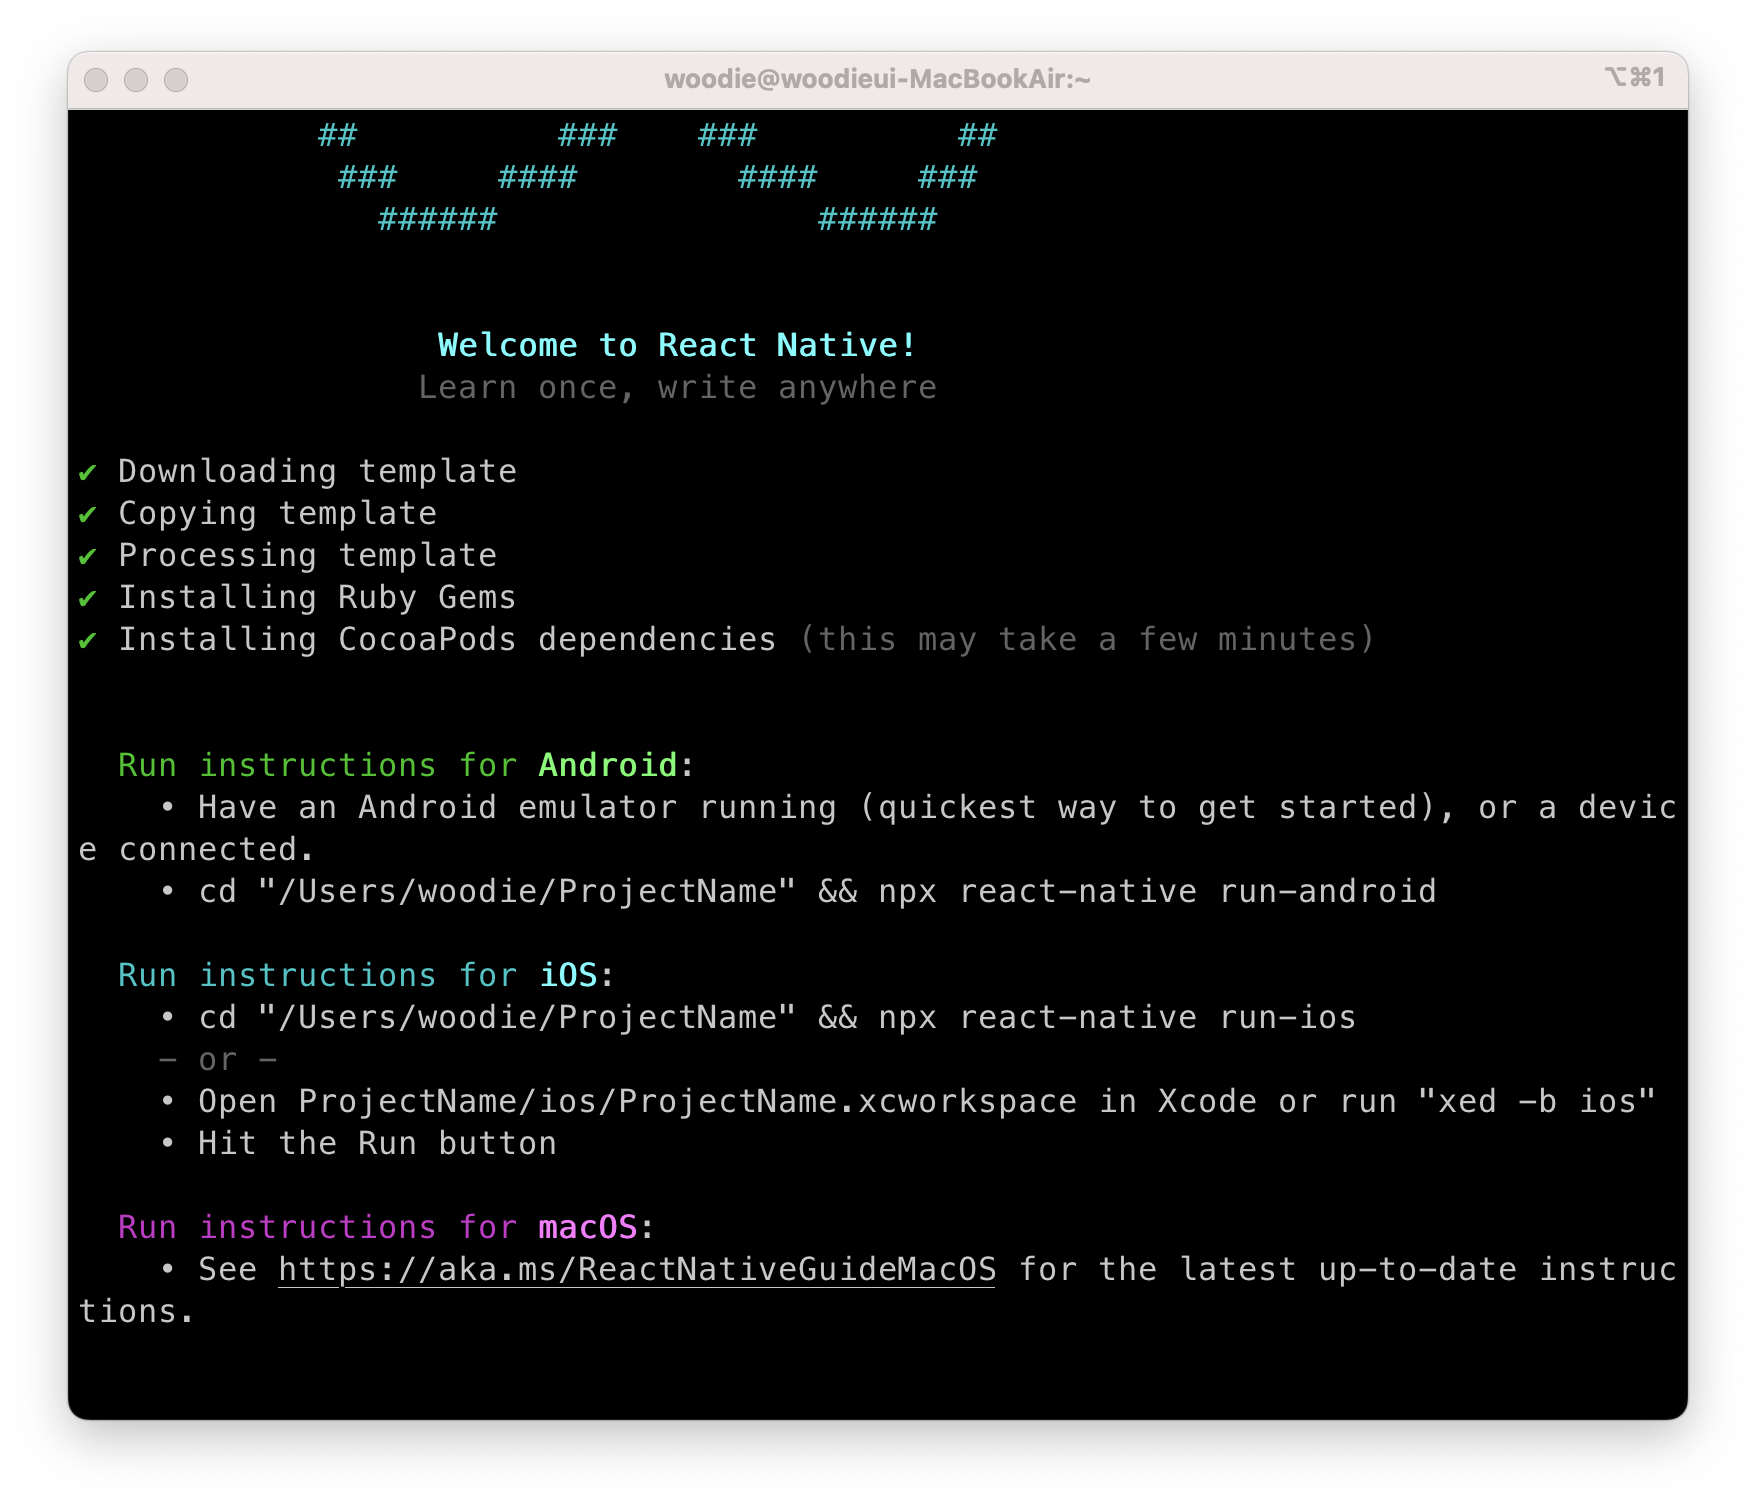Image resolution: width=1756 pixels, height=1504 pixels.
Task: Click the 'Installing CocoaPods dependencies' text
Action: click(x=447, y=640)
